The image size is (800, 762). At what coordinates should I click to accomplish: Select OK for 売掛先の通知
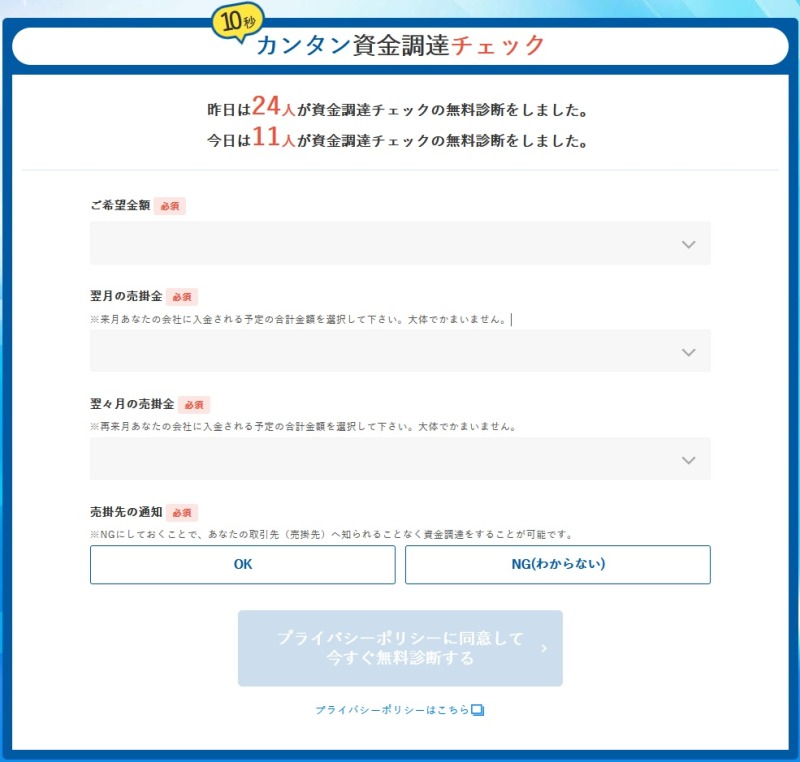click(x=243, y=564)
